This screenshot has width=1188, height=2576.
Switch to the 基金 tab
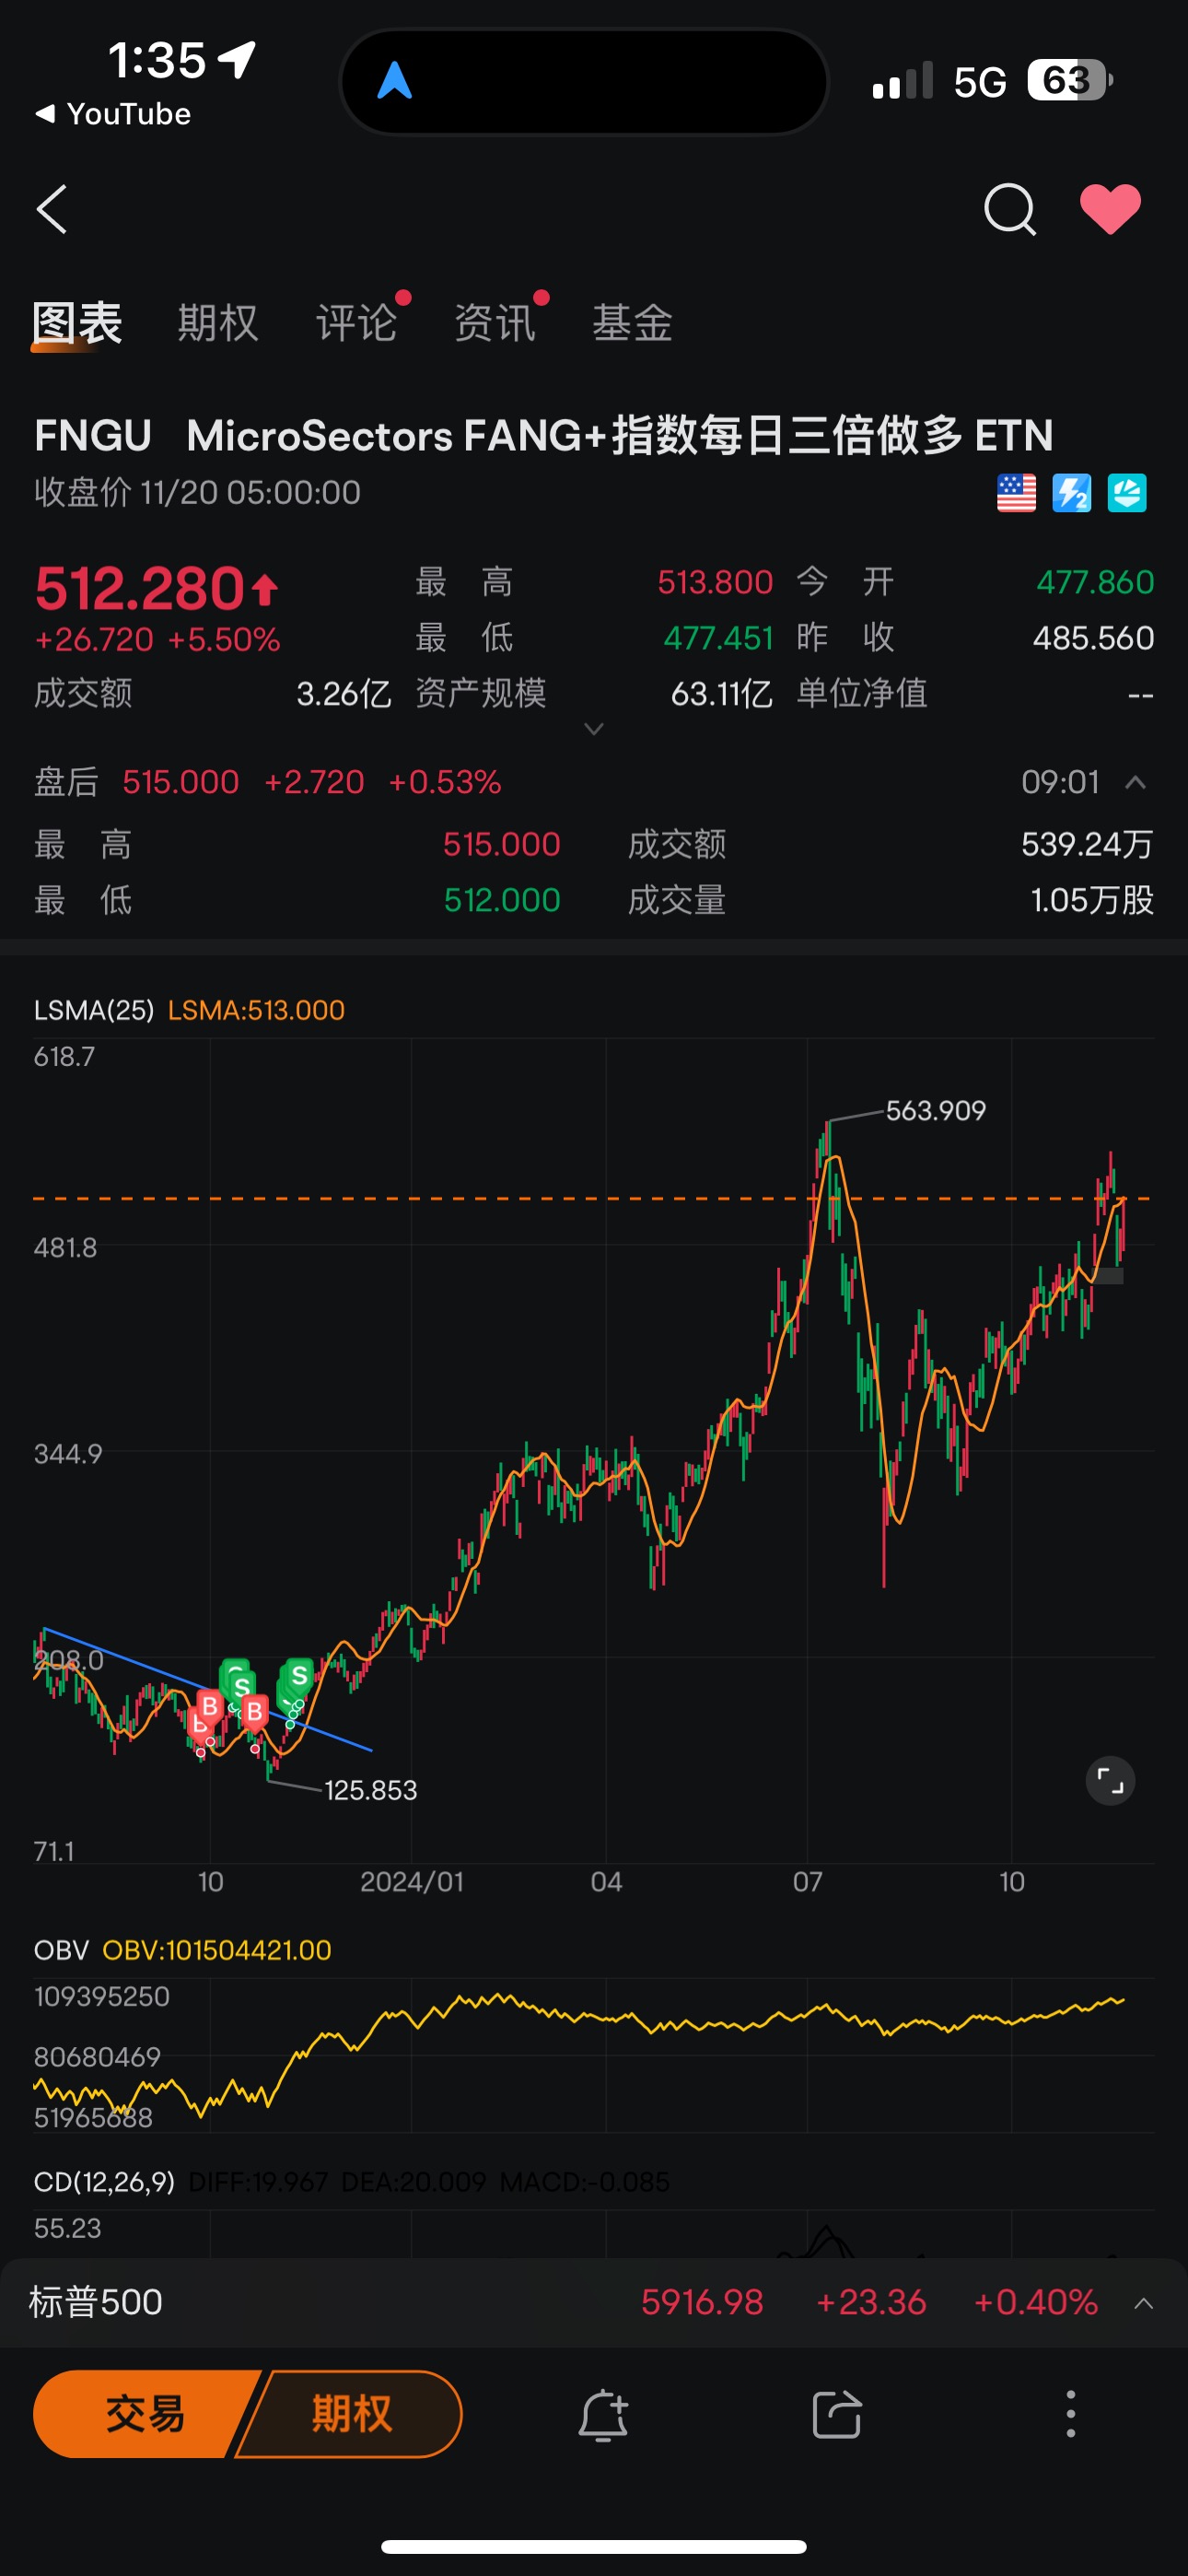(x=632, y=323)
